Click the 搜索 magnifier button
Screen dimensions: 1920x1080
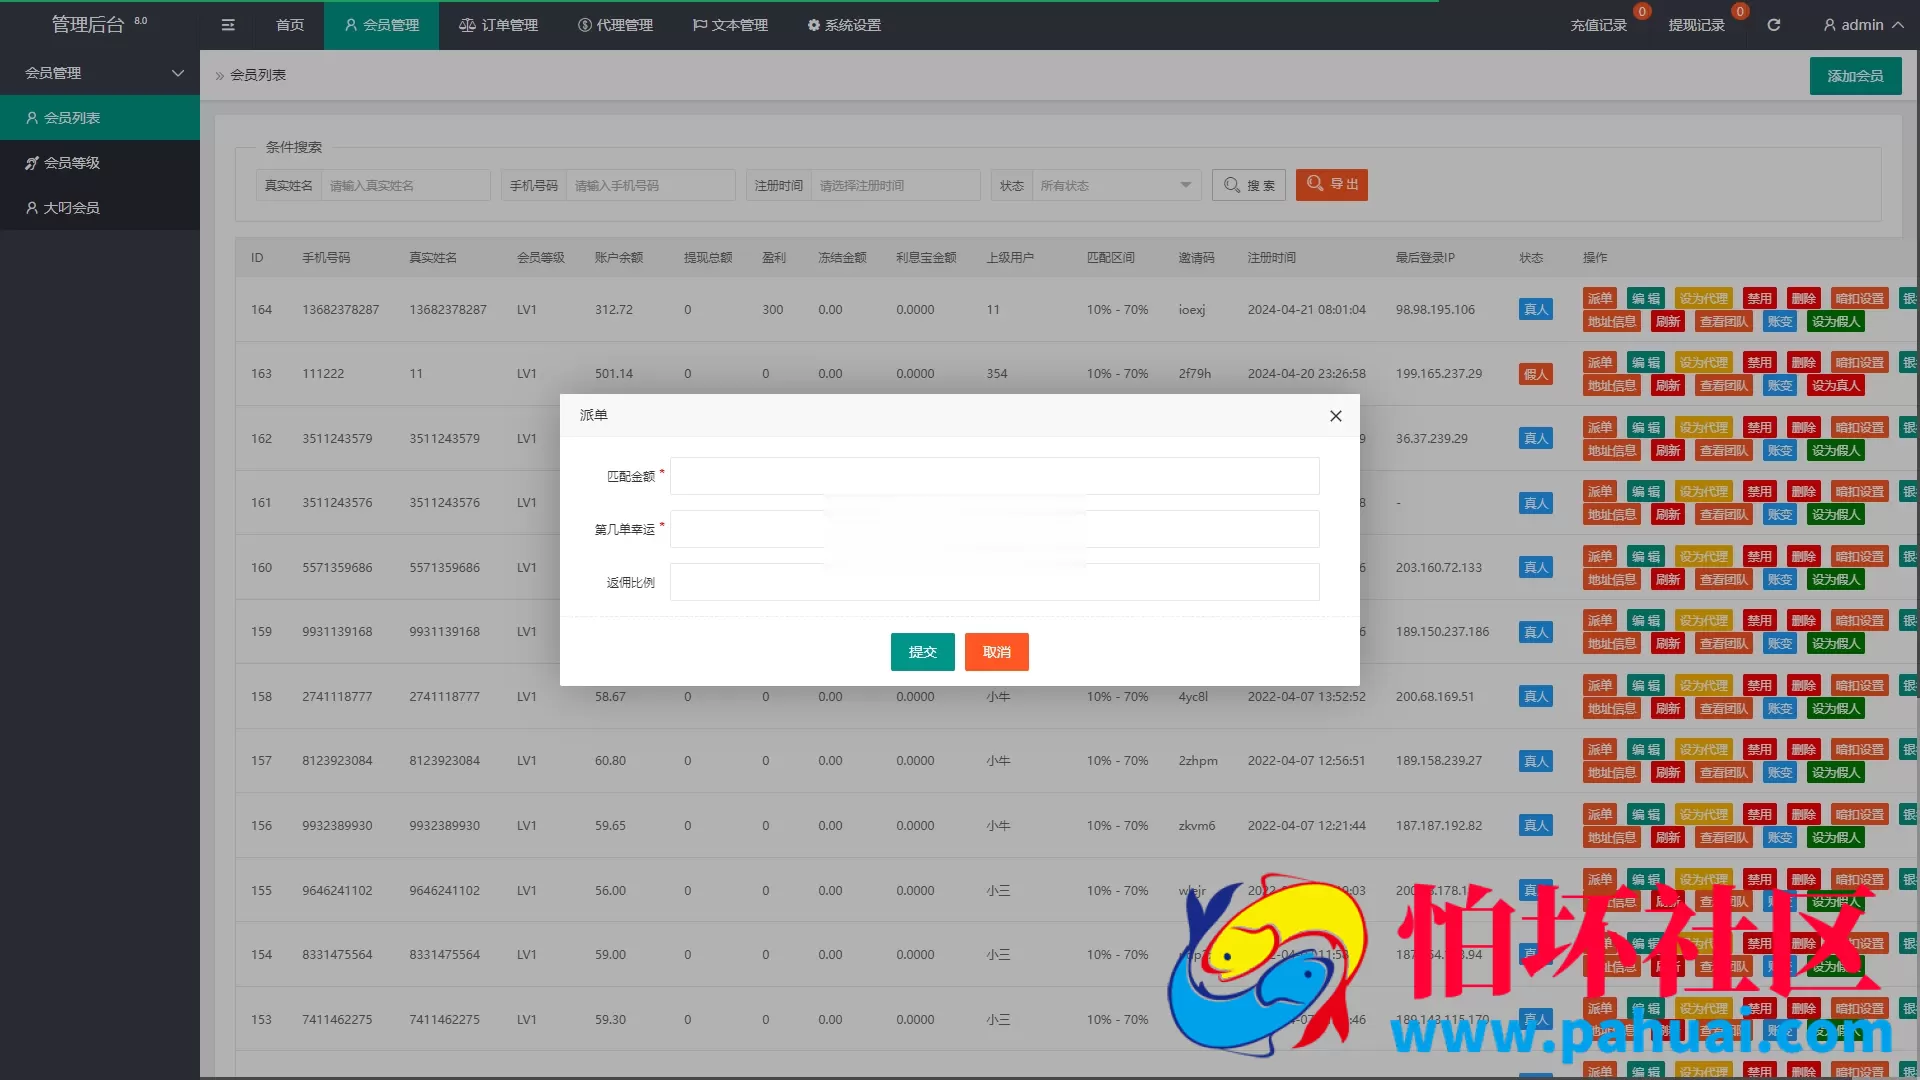tap(1249, 185)
